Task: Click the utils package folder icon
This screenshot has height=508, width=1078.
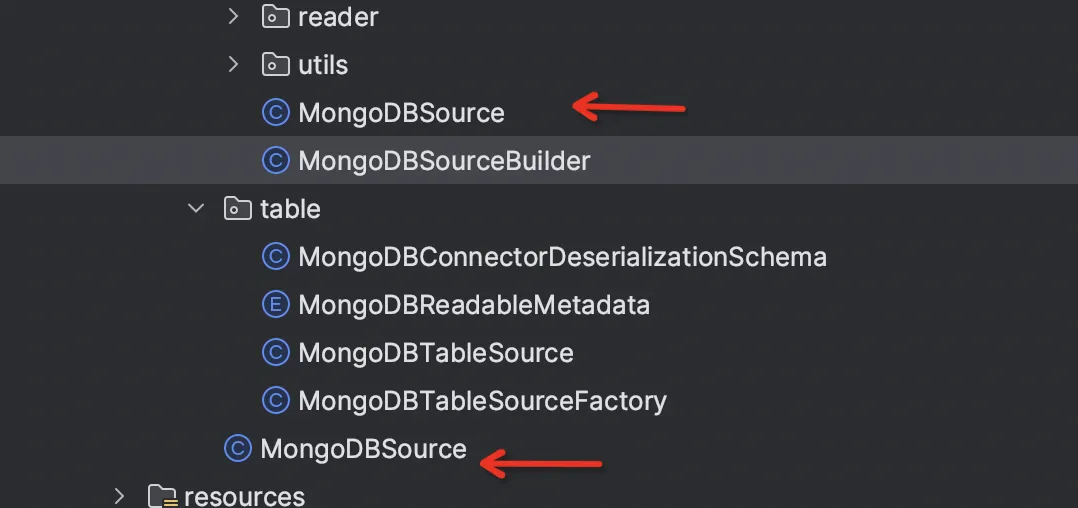Action: (274, 65)
